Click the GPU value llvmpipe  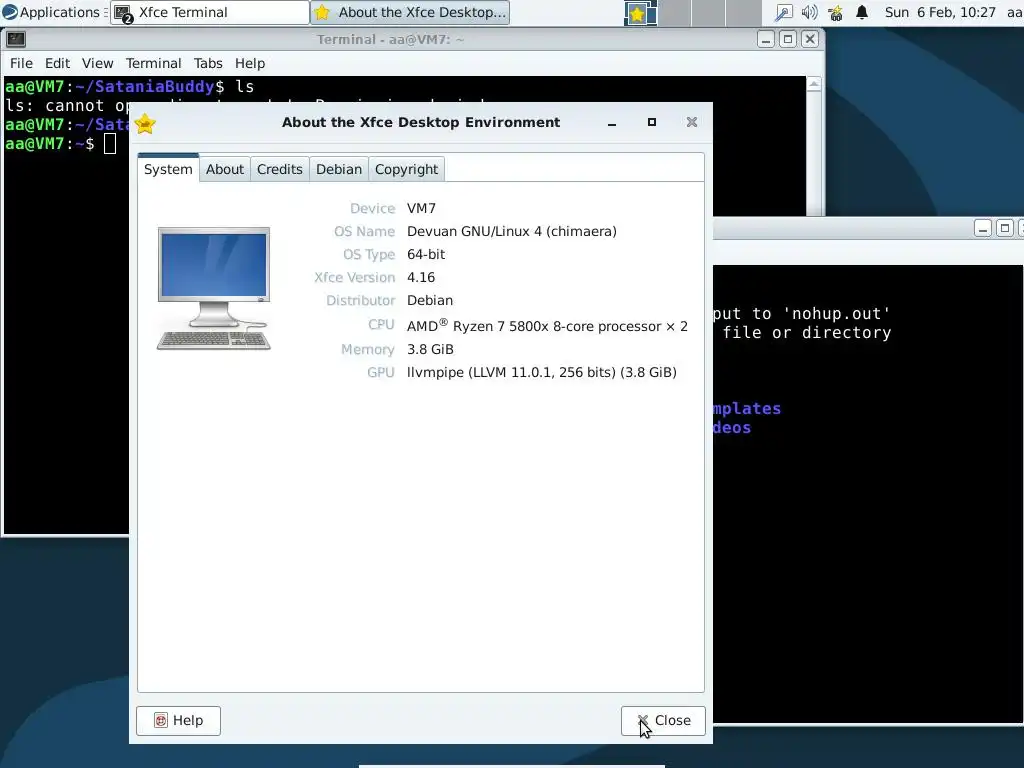pos(541,372)
